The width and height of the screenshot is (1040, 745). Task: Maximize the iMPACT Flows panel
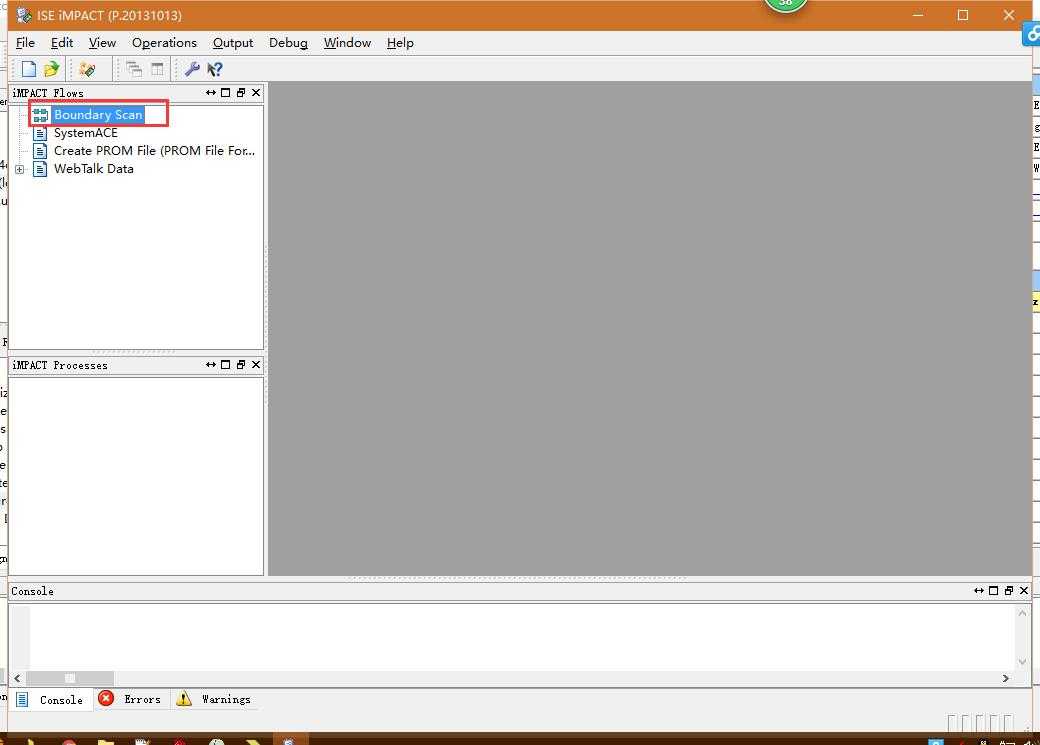226,93
